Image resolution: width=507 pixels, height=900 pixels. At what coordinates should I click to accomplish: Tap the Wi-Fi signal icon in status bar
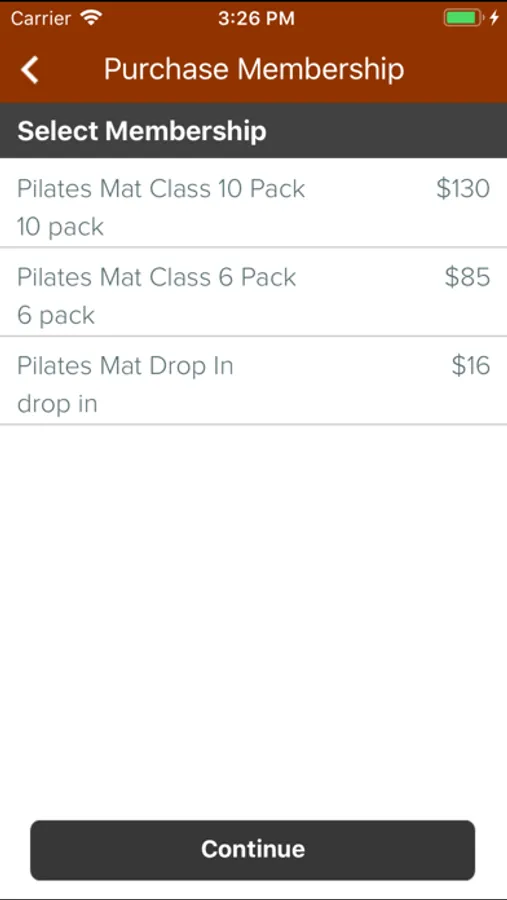[x=91, y=18]
